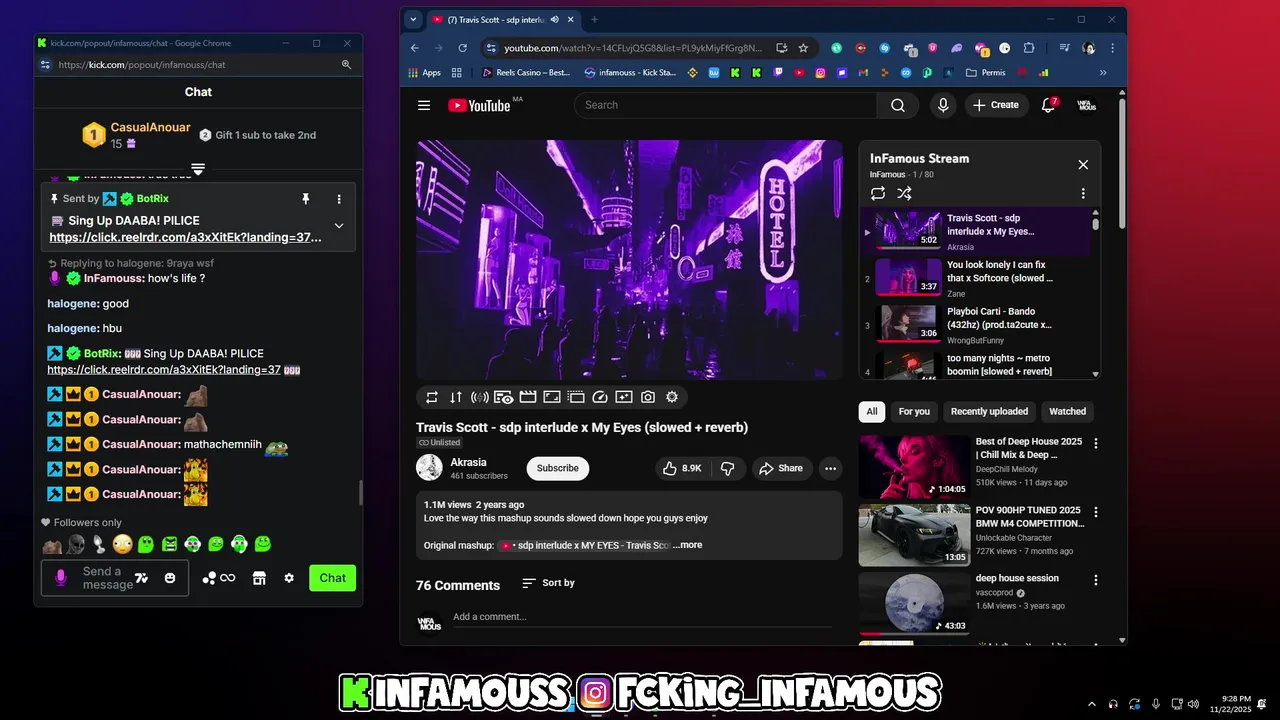Open Akrasia channel avatar

430,468
